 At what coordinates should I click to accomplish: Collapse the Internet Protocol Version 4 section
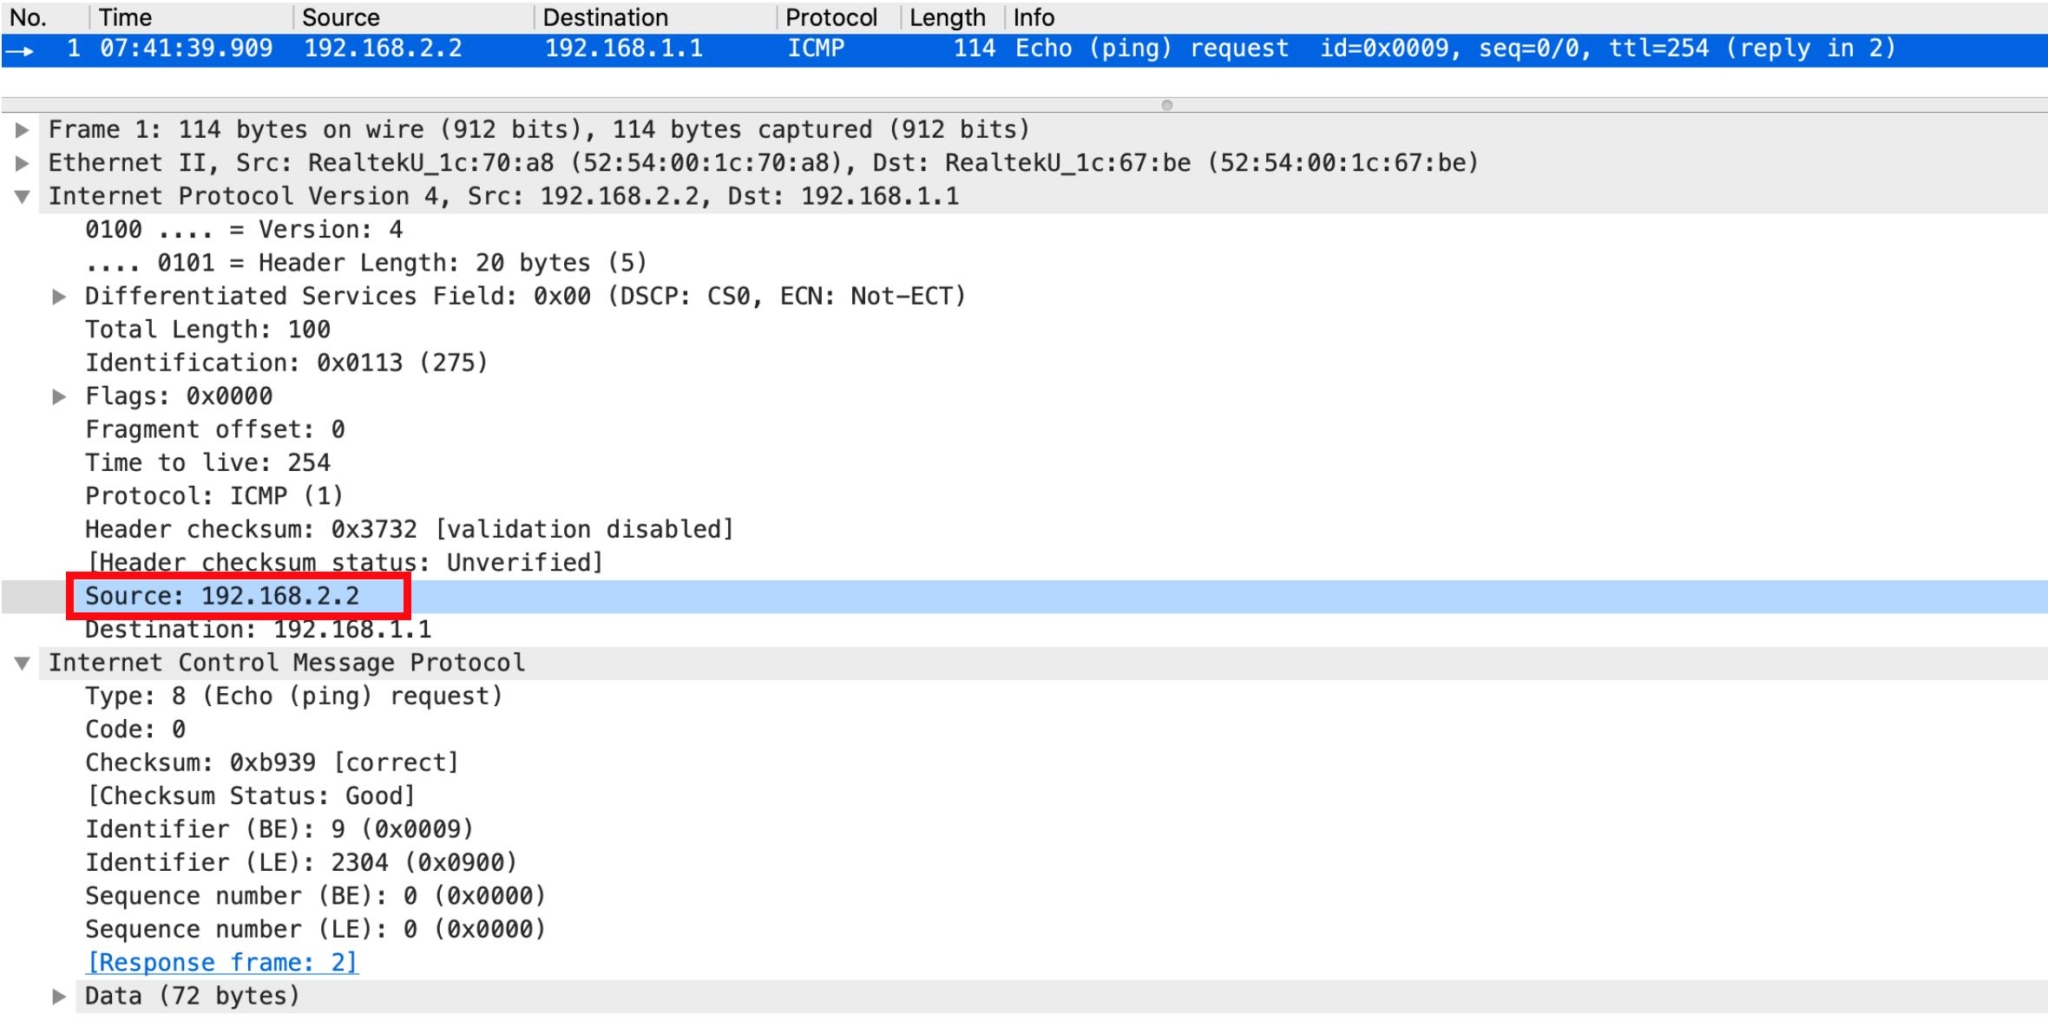tap(21, 197)
